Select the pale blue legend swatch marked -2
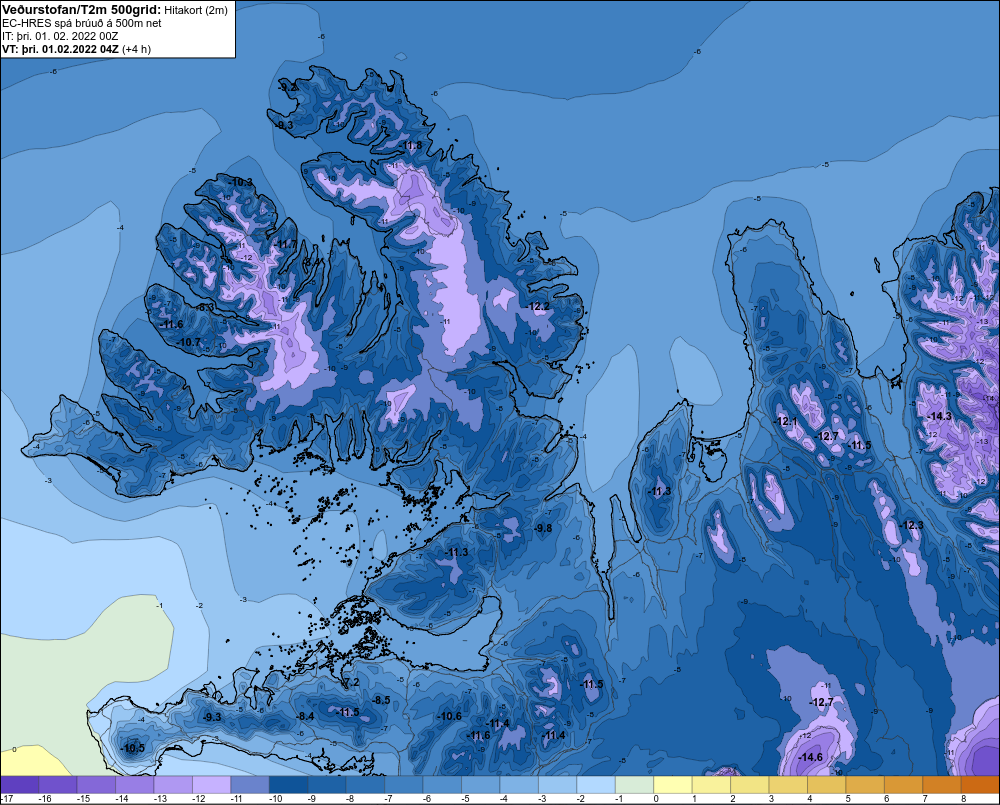This screenshot has height=805, width=1000. [596, 784]
